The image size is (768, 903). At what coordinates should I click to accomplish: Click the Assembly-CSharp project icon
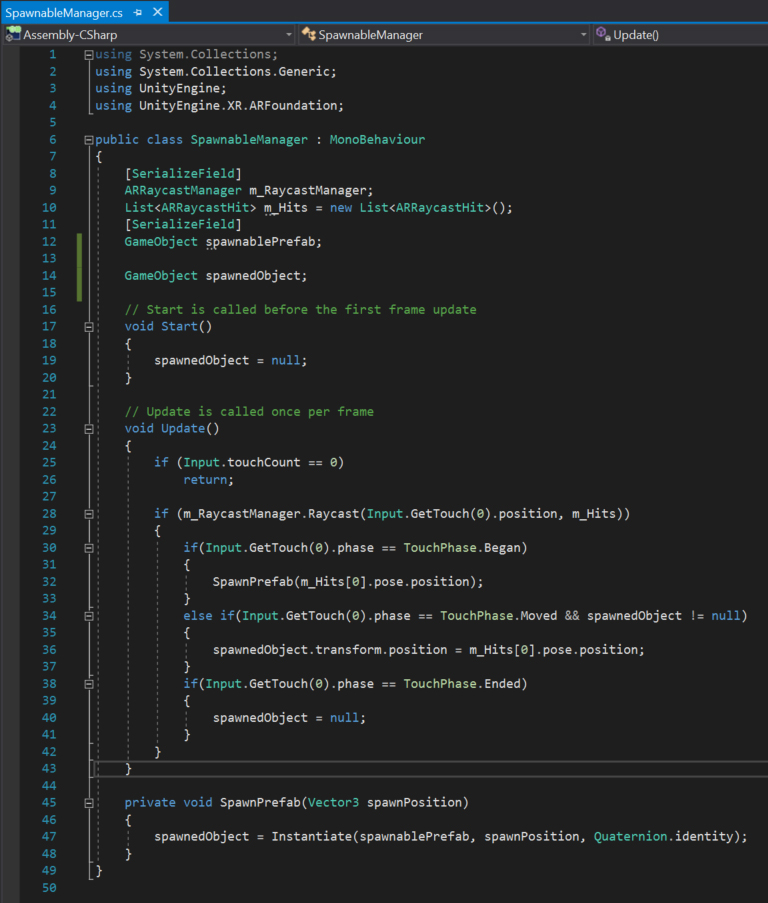(x=13, y=35)
